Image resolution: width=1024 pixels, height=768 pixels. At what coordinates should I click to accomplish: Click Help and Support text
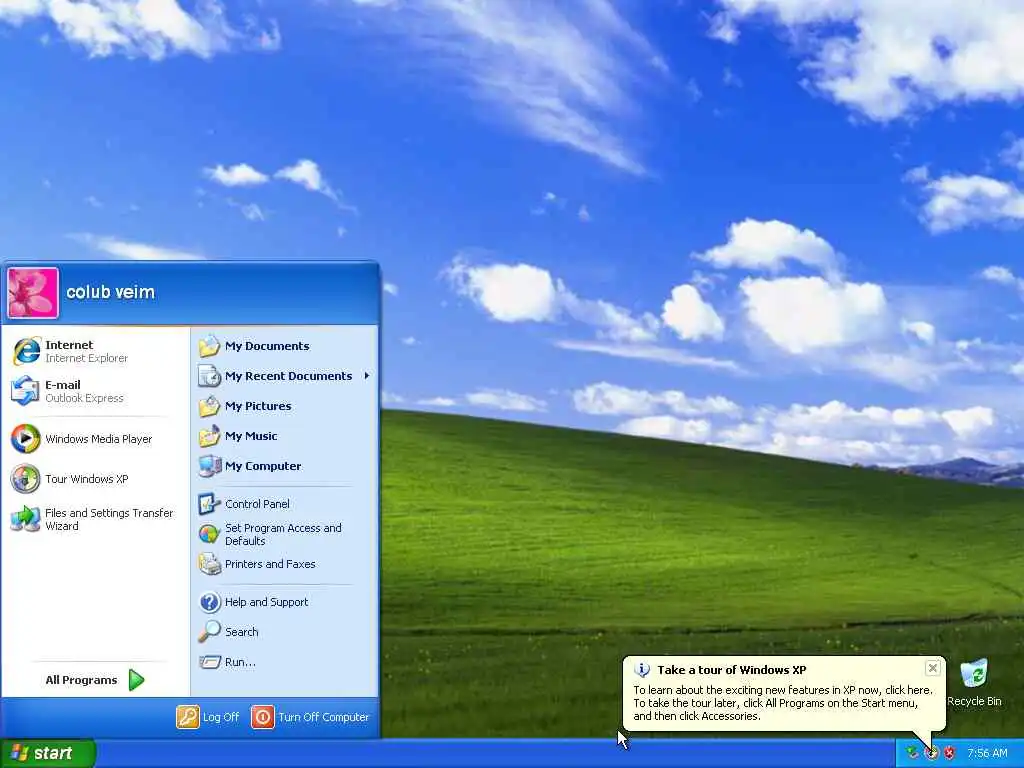point(266,602)
